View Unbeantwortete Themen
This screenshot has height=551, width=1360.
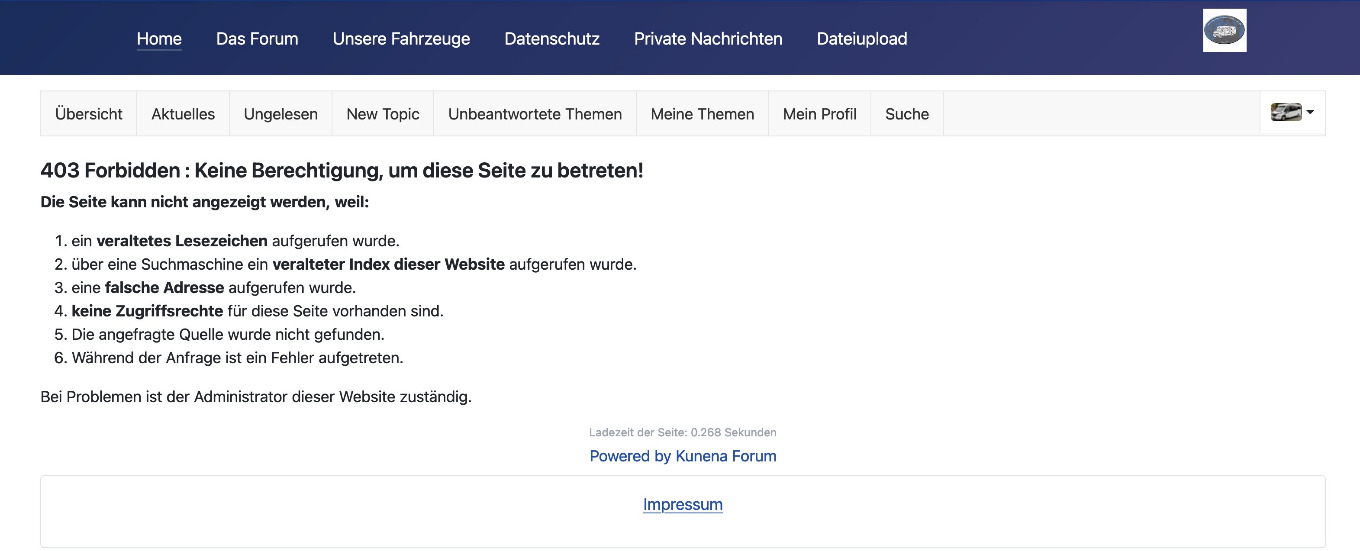tap(535, 114)
